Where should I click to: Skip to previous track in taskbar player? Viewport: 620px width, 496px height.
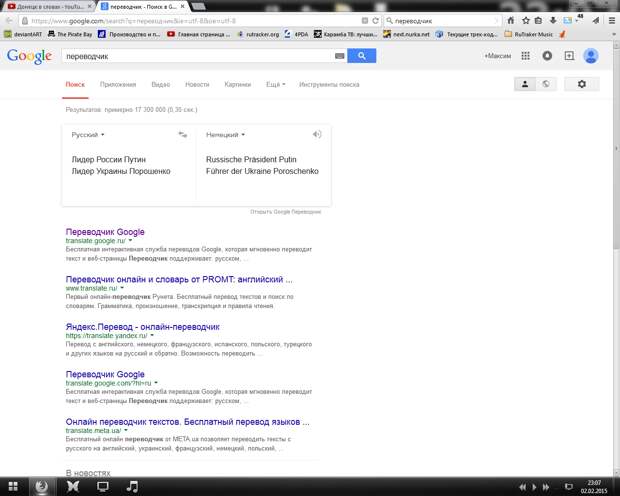coord(522,487)
